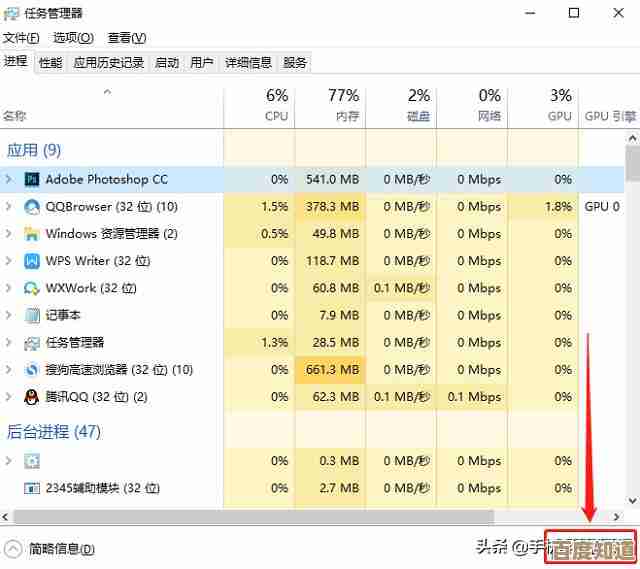Image resolution: width=640 pixels, height=569 pixels.
Task: Click the QQBrowser process icon
Action: (x=31, y=207)
